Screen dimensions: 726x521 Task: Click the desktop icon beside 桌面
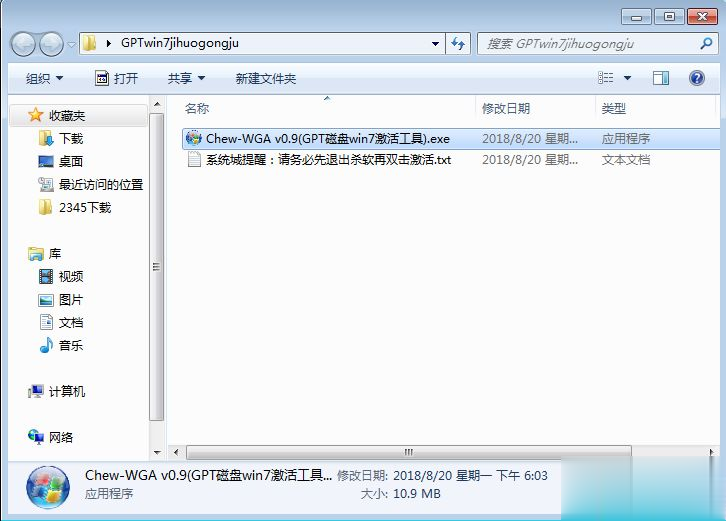click(46, 161)
